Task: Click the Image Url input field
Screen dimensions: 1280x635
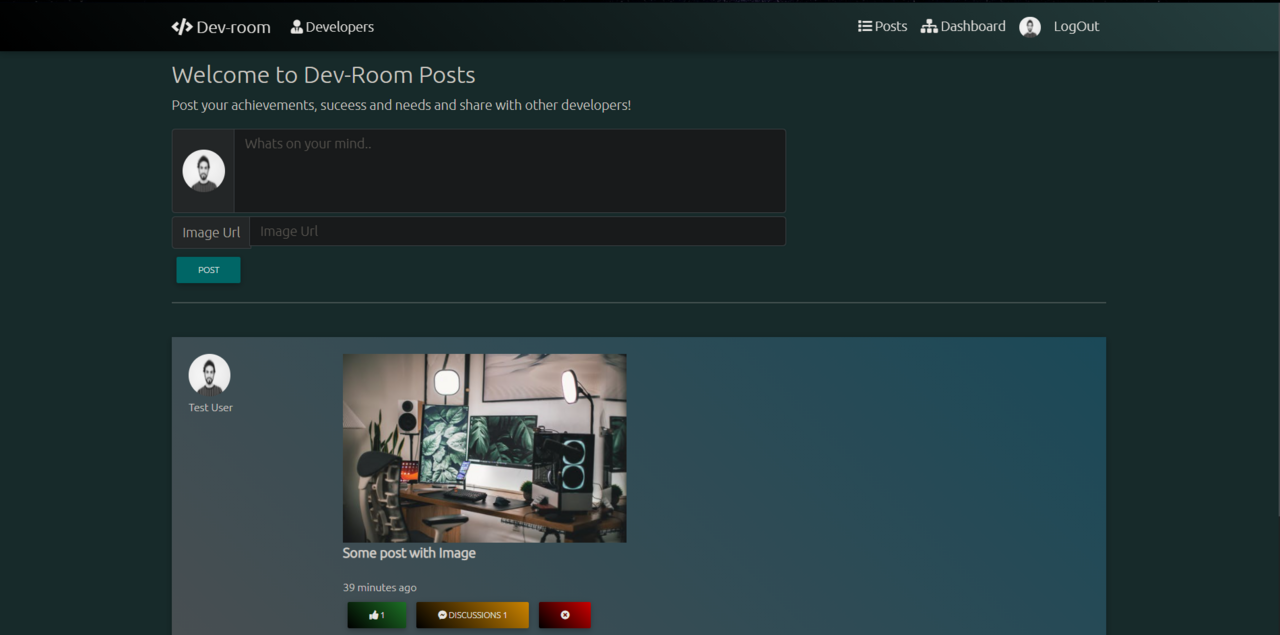Action: (x=517, y=232)
